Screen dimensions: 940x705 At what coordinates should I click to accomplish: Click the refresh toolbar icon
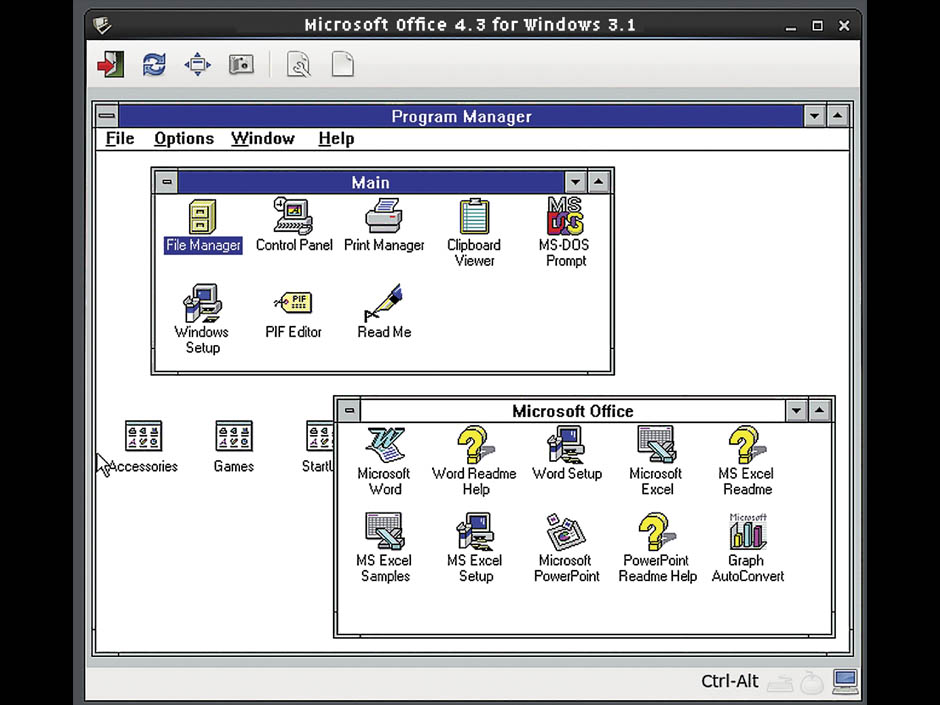pyautogui.click(x=154, y=64)
